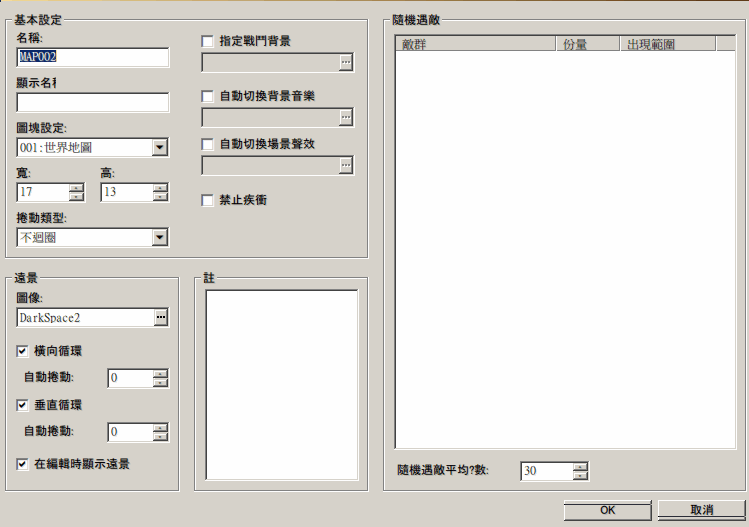The width and height of the screenshot is (749, 527).
Task: Click the 自動捲動 field under 橫向循環
Action: coord(131,378)
